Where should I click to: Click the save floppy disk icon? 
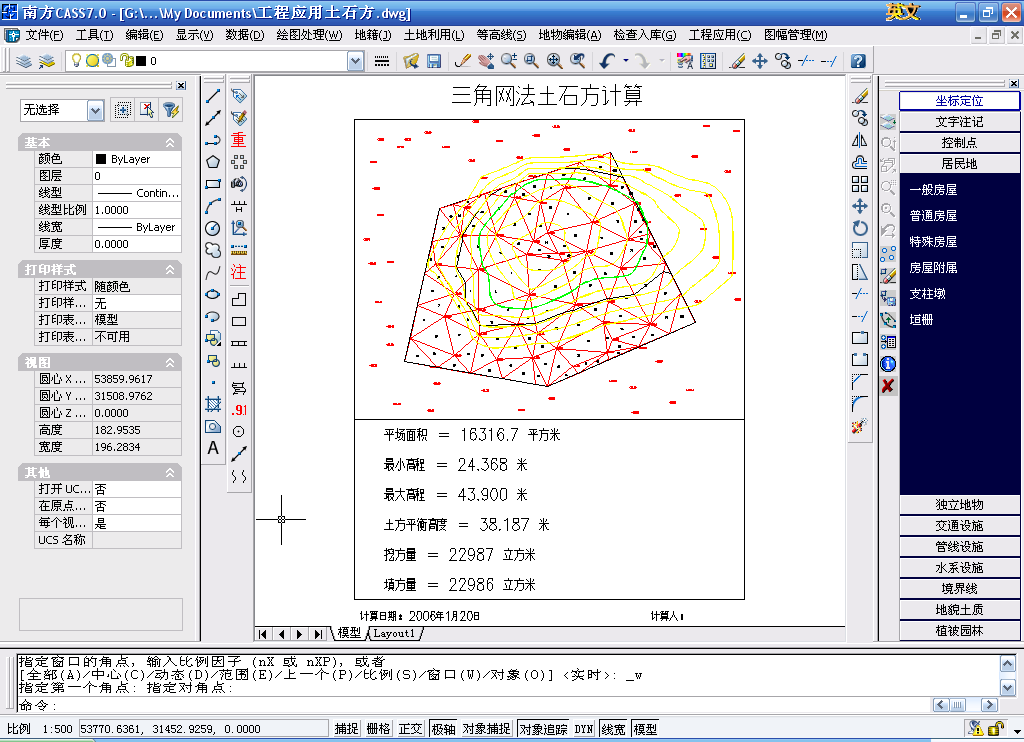pos(434,61)
